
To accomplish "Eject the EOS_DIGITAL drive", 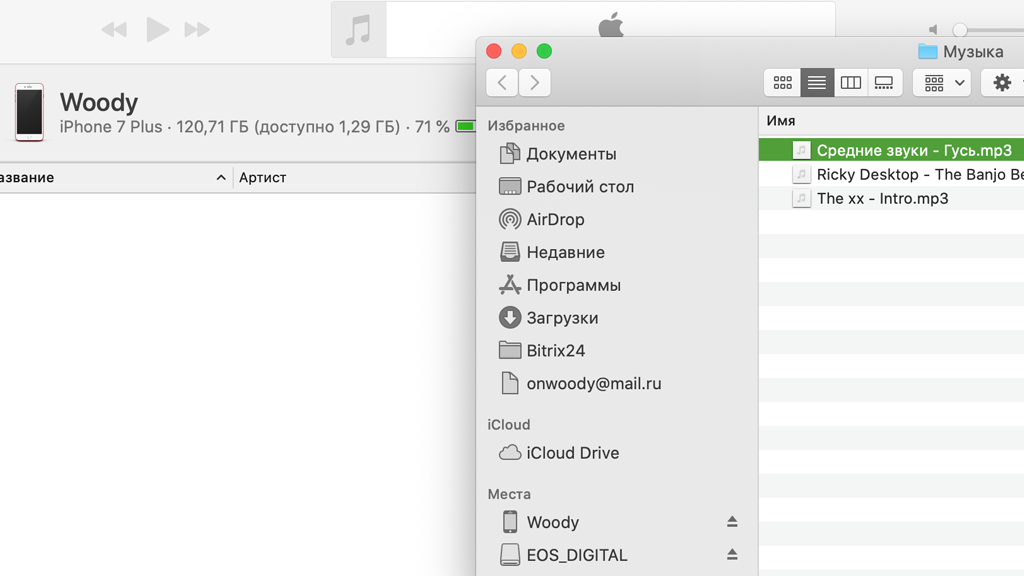I will pos(732,554).
